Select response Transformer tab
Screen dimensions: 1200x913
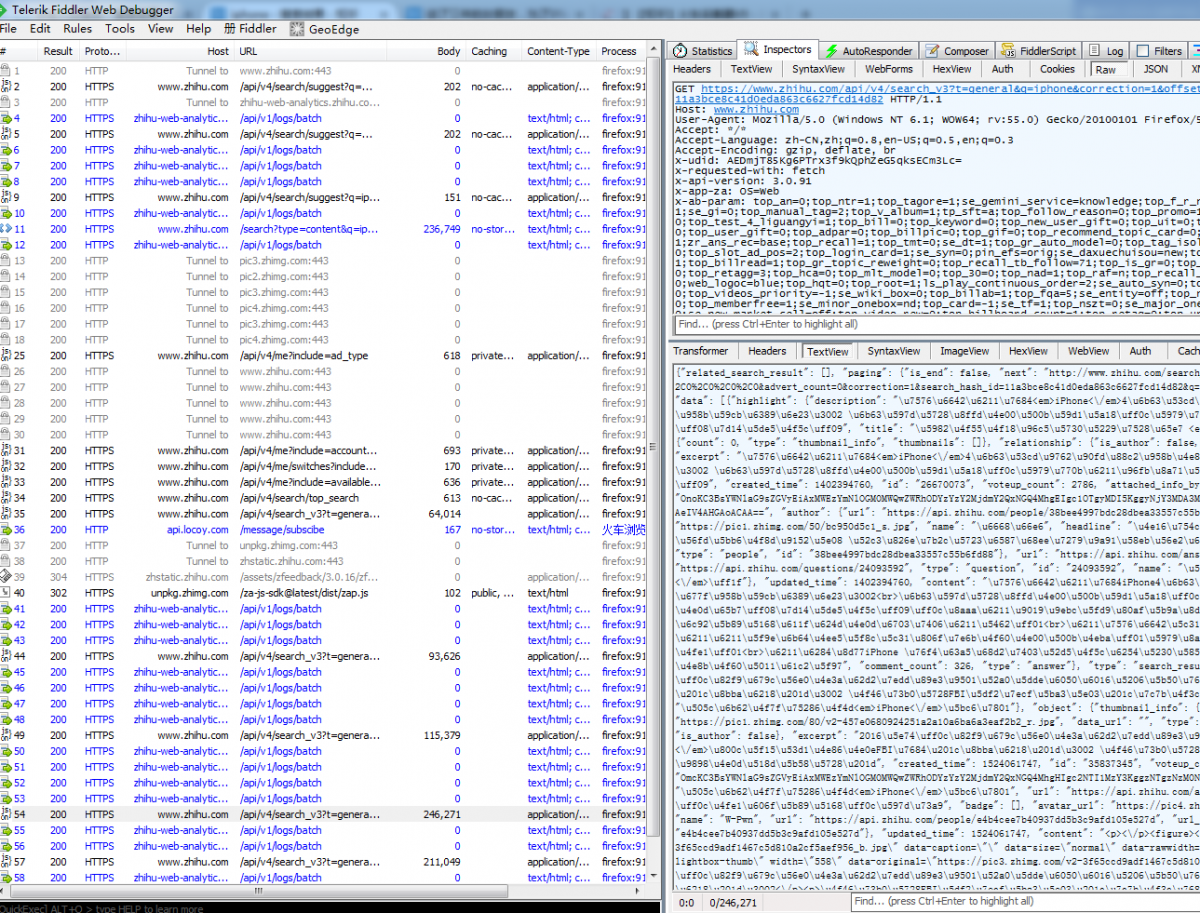click(x=701, y=351)
